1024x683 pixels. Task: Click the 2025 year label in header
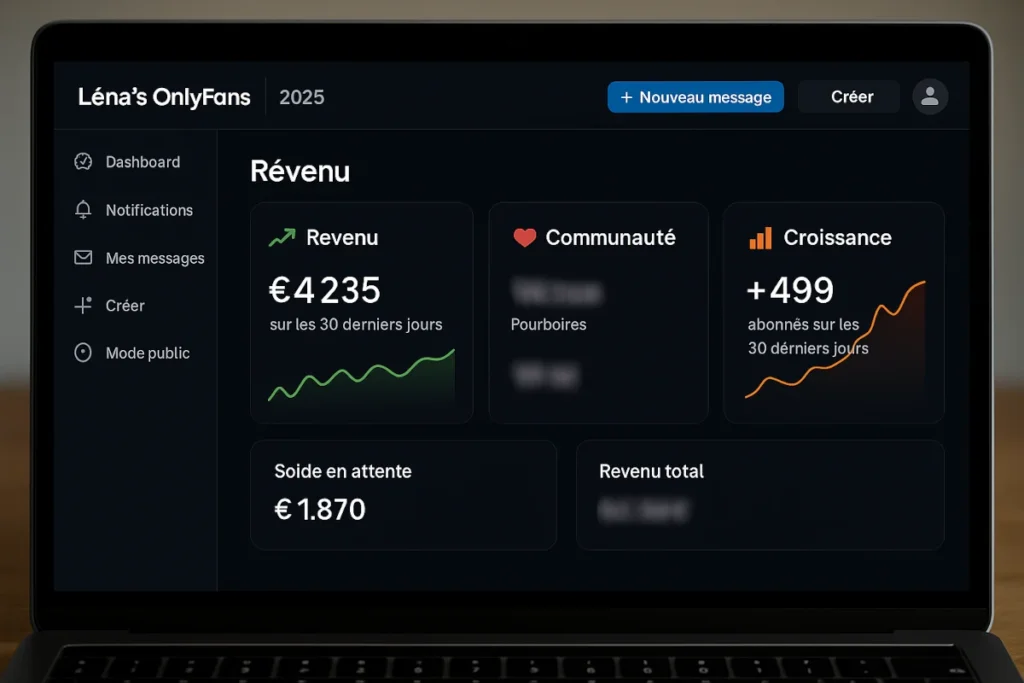pyautogui.click(x=302, y=97)
